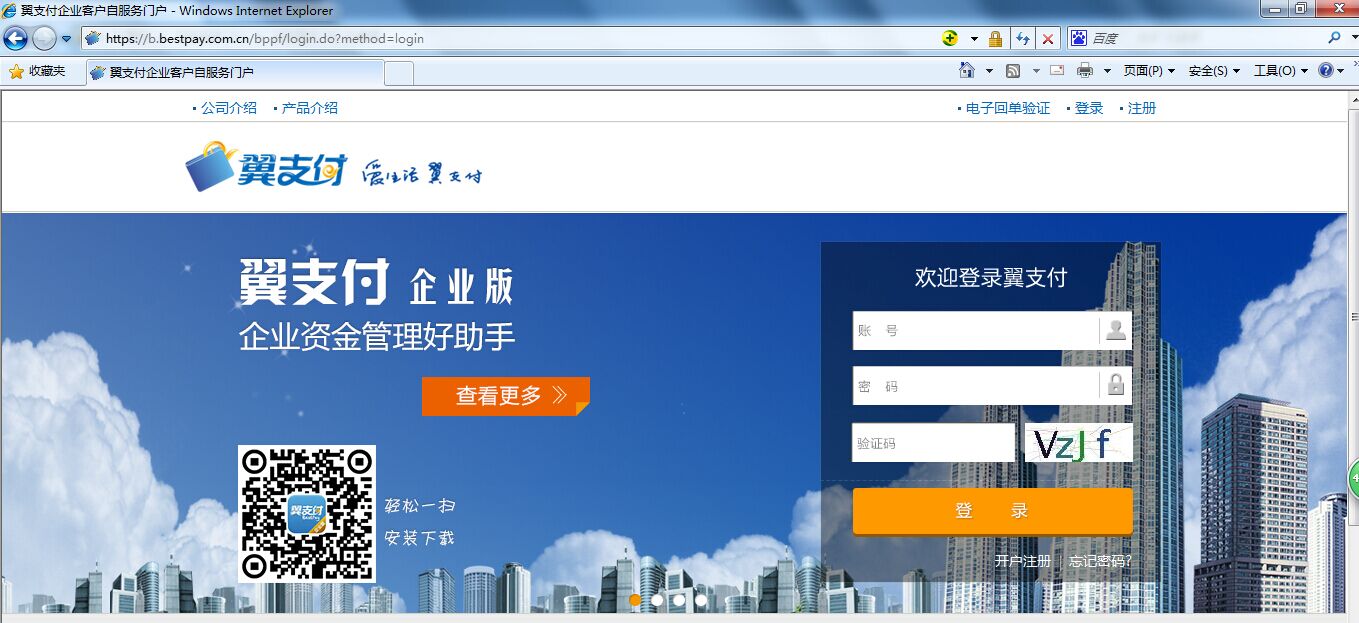Click the browser Back button
1359x623 pixels.
tap(15, 39)
